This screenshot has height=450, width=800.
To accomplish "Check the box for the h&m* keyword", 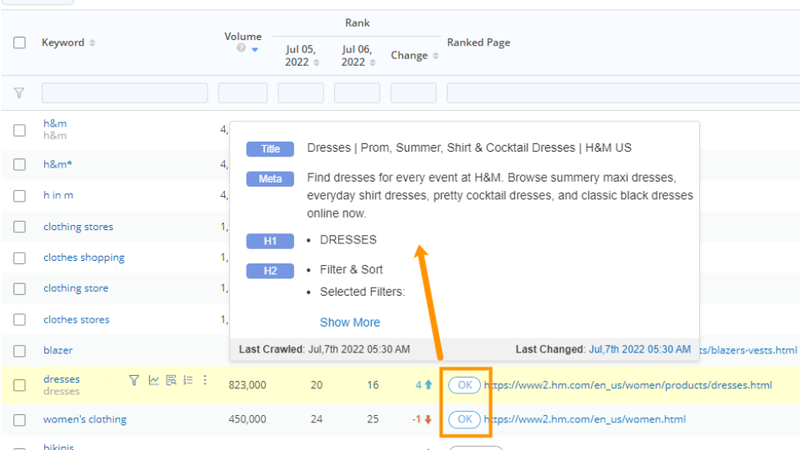I will coord(19,164).
